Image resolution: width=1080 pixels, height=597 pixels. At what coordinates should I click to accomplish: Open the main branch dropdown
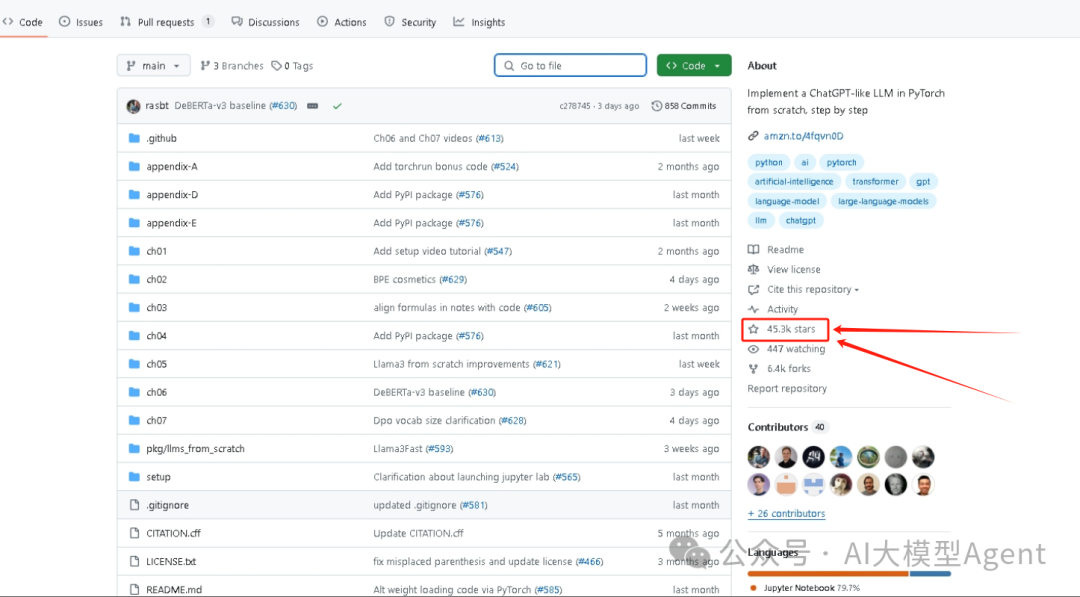(x=153, y=65)
